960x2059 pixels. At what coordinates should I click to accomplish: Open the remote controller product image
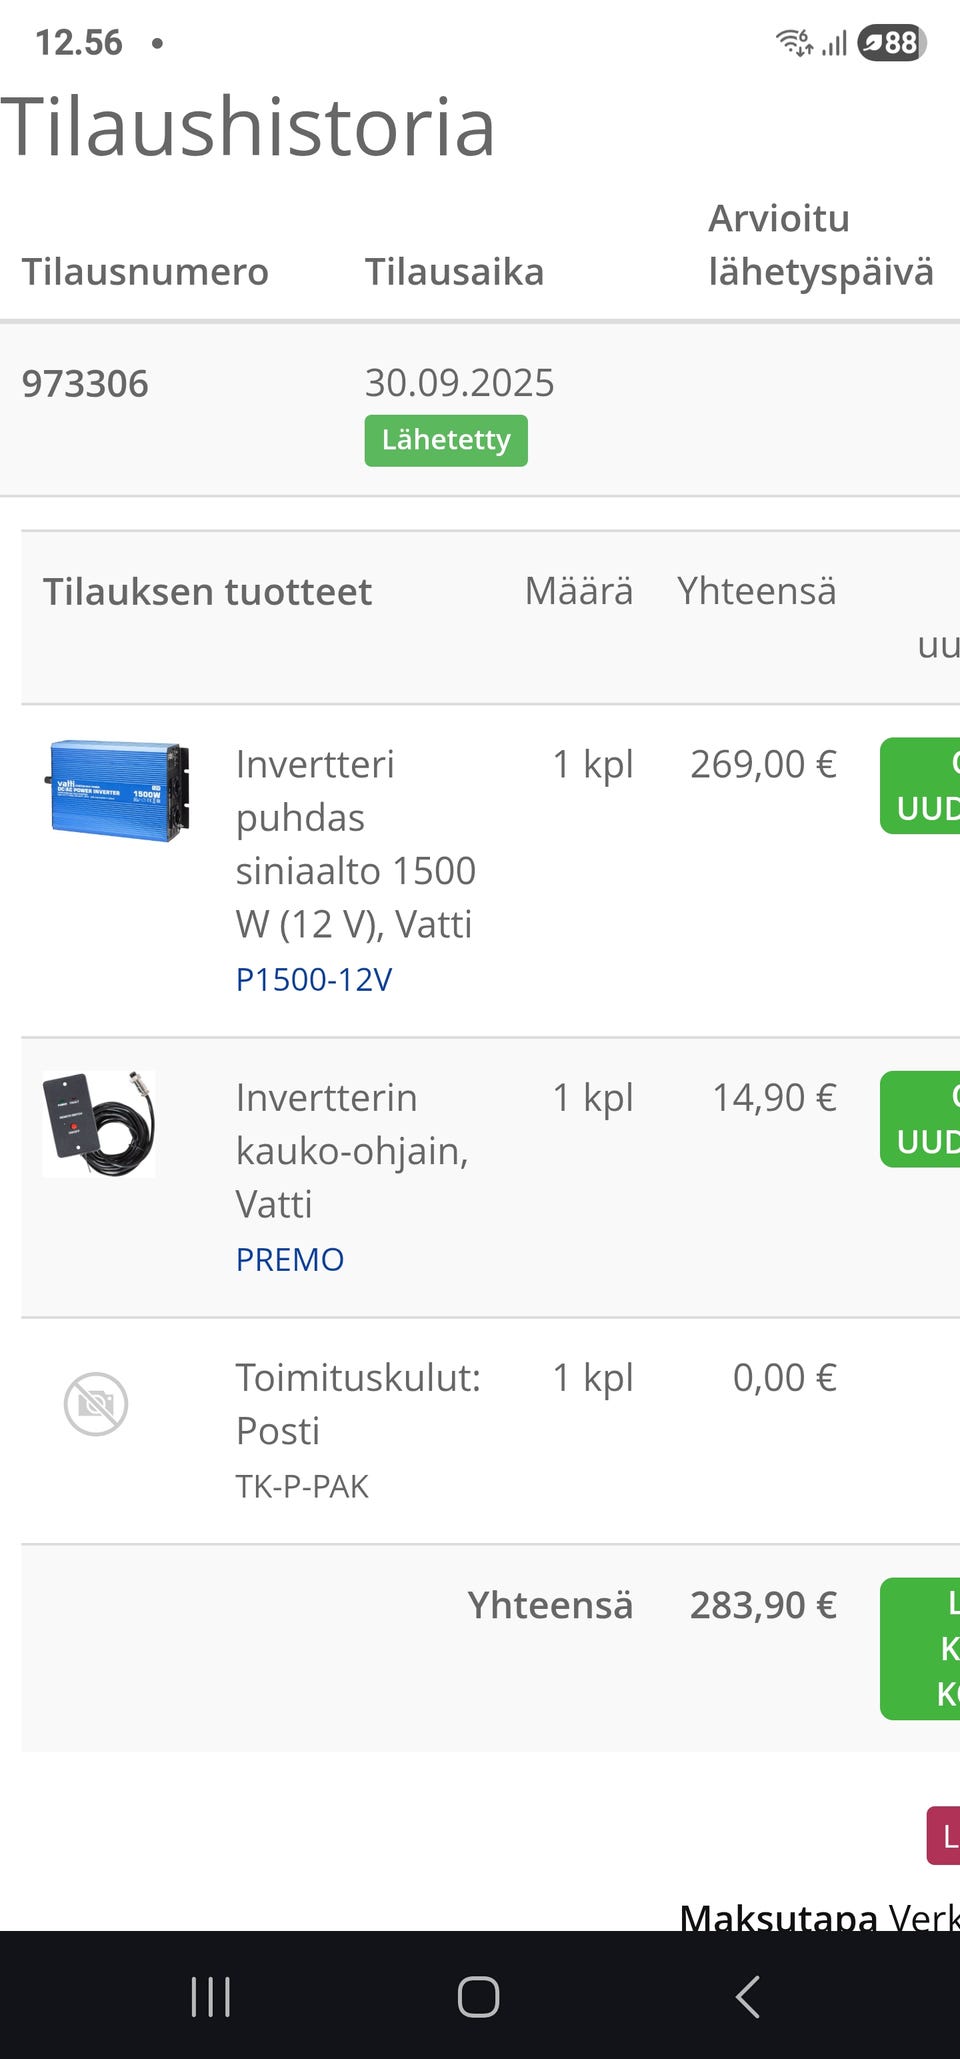pos(99,1123)
